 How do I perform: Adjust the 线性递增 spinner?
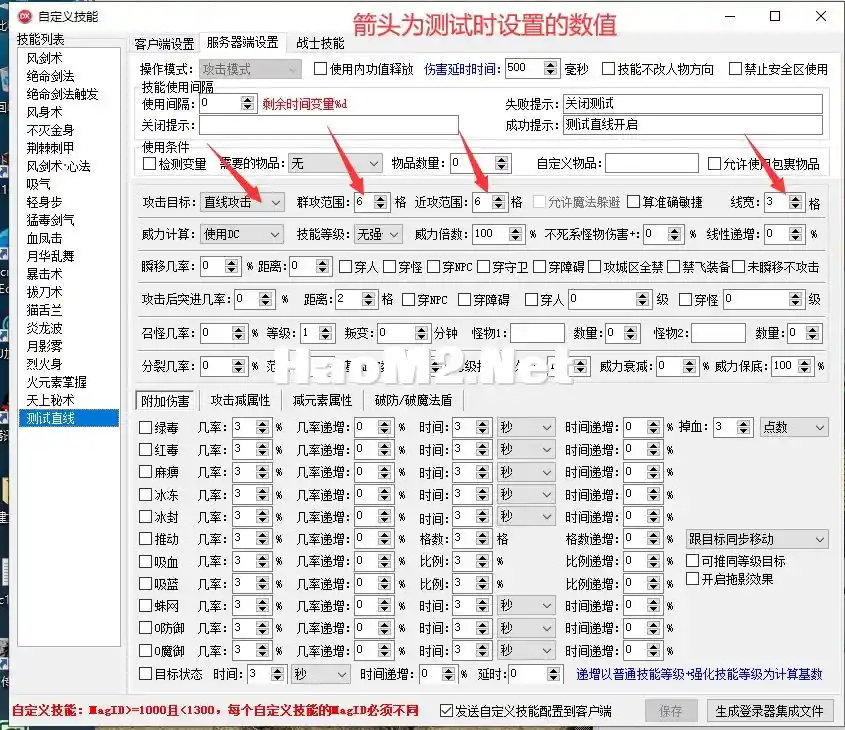[795, 234]
